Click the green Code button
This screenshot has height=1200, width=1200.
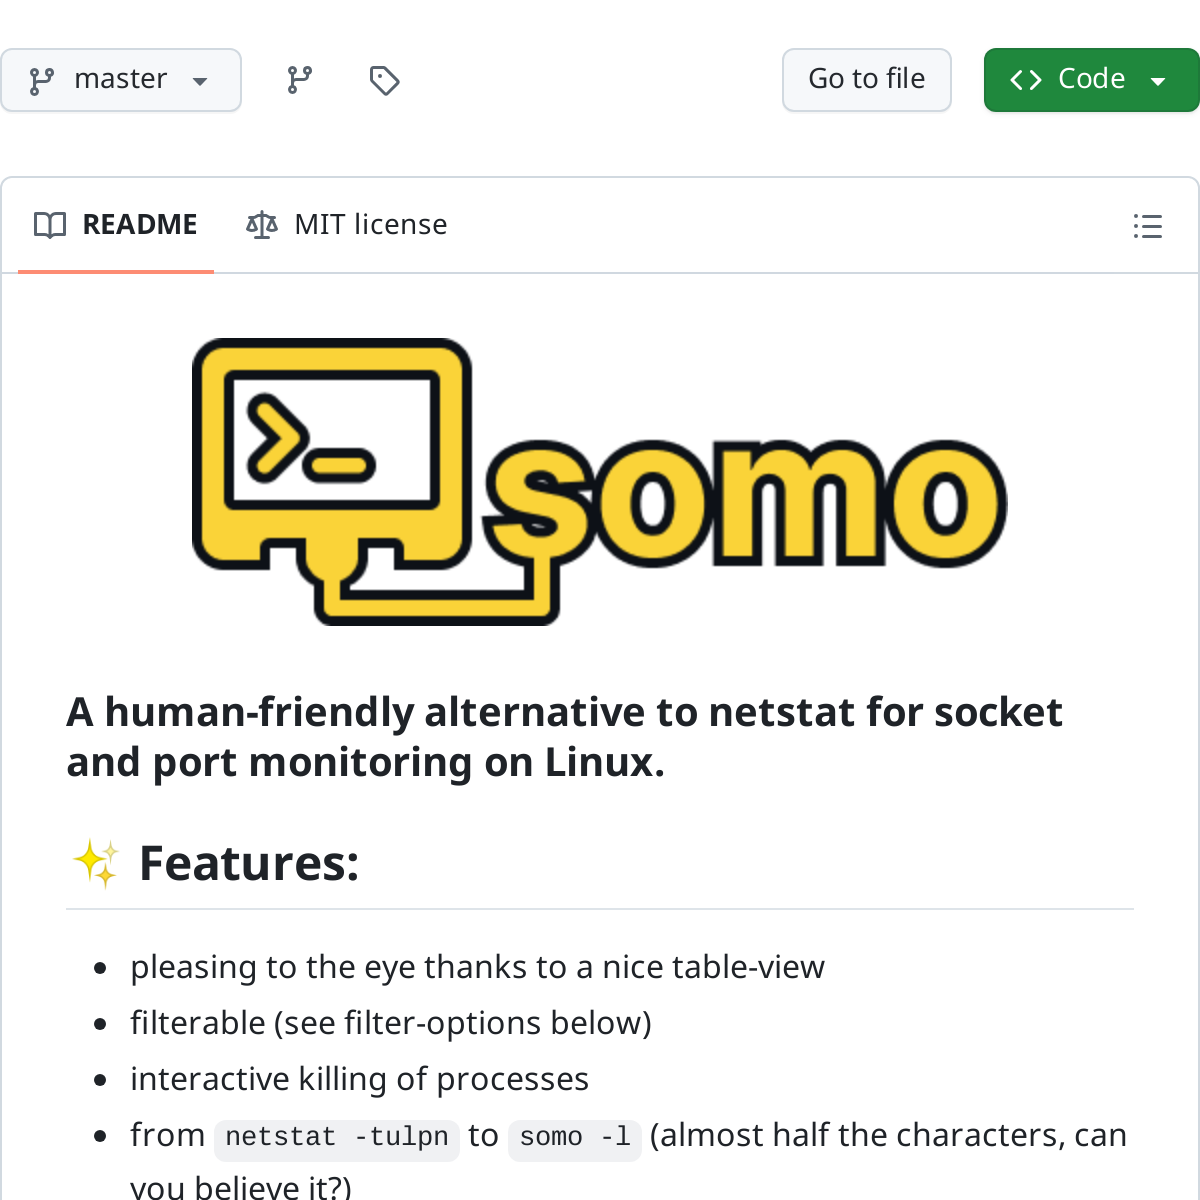click(x=1090, y=80)
